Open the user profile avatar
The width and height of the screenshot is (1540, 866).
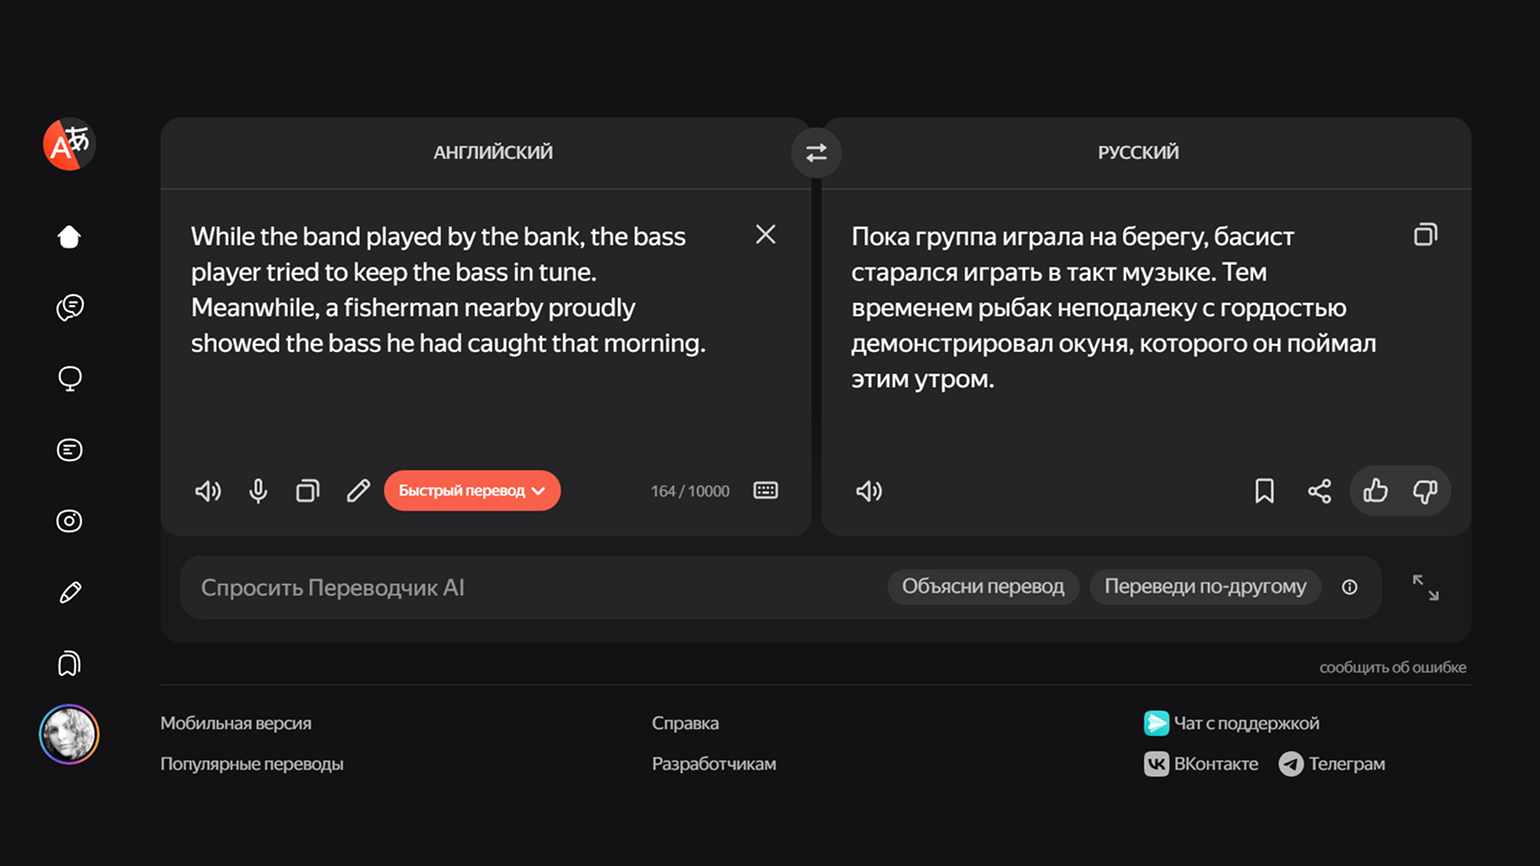pyautogui.click(x=69, y=735)
